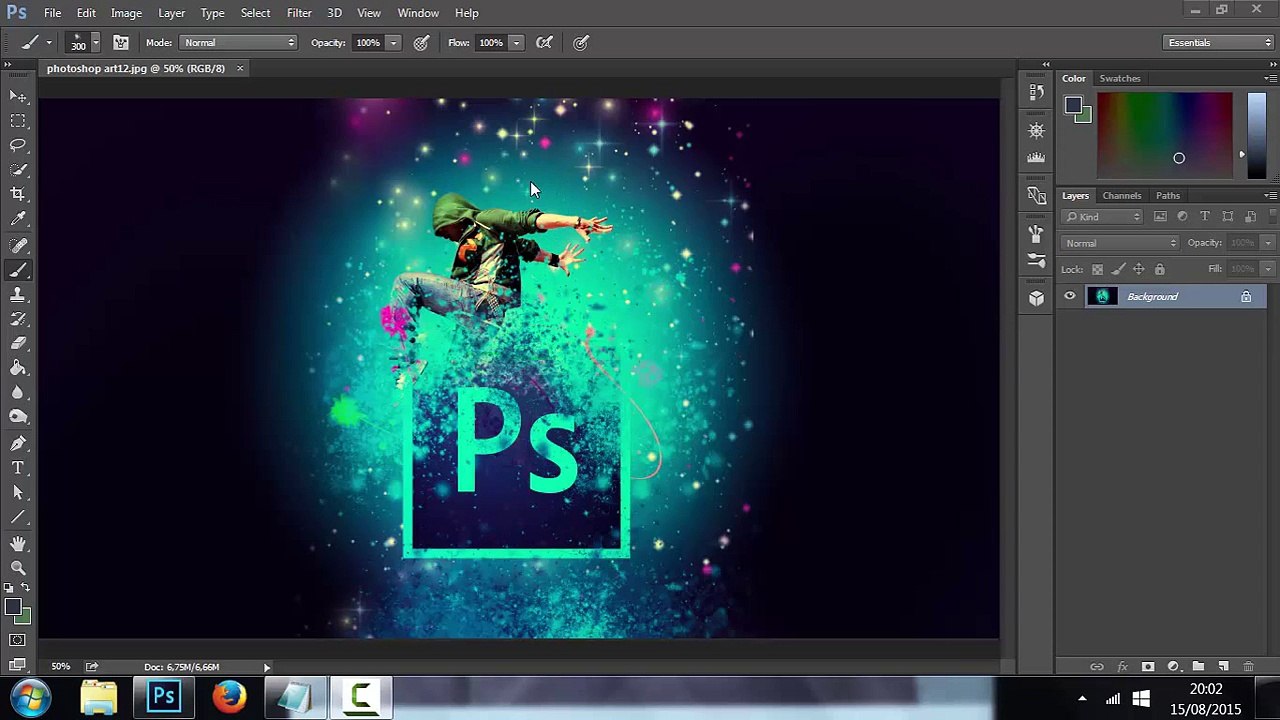Select the History Brush tool

[x=18, y=319]
